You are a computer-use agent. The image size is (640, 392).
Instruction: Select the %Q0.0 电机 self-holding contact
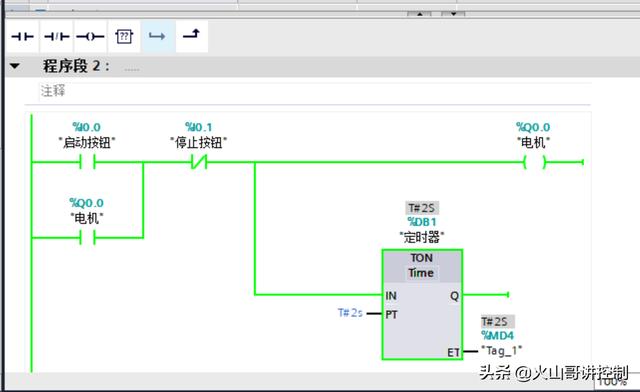tap(87, 237)
